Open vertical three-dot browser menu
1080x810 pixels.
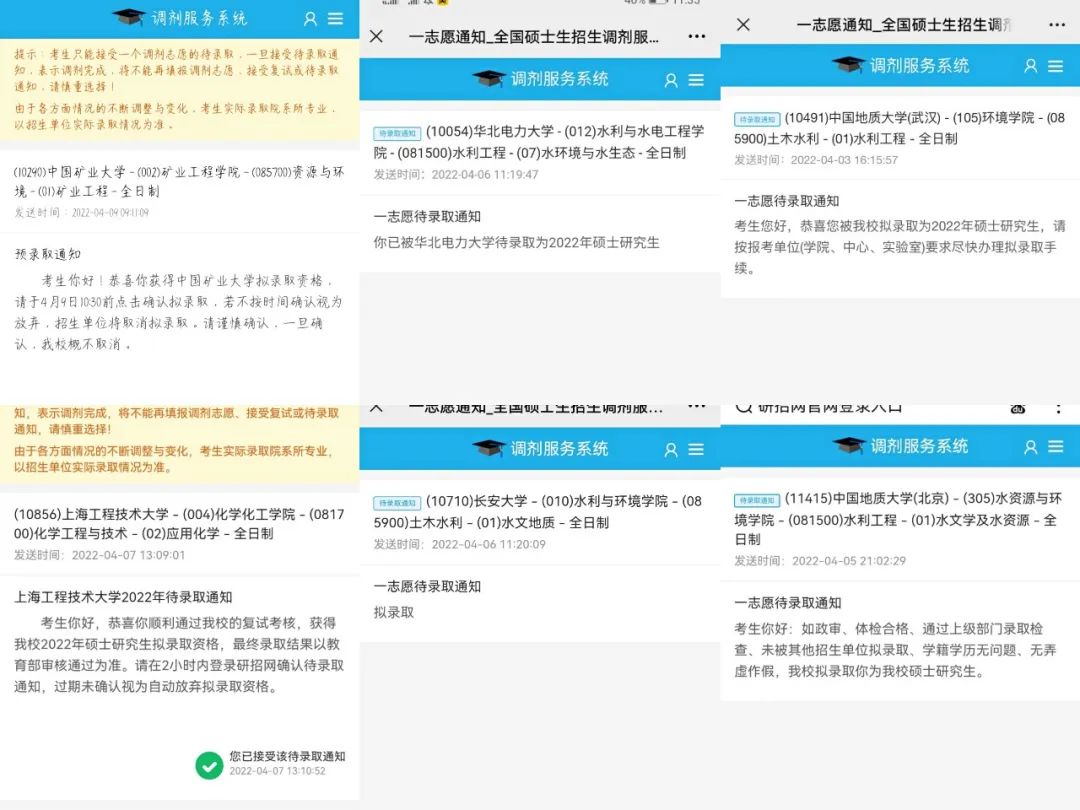pyautogui.click(x=1058, y=407)
